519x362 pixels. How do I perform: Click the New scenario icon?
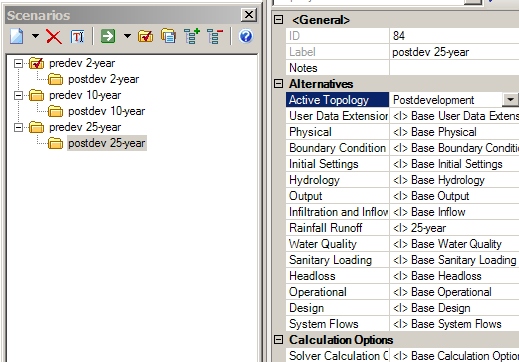pos(17,36)
